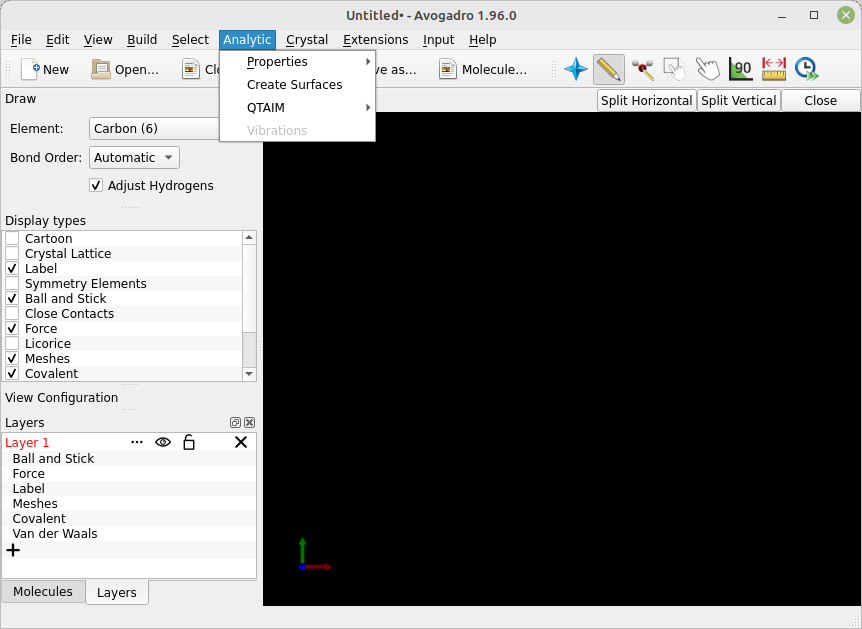
Task: Open the Measure angle tool
Action: tap(740, 69)
